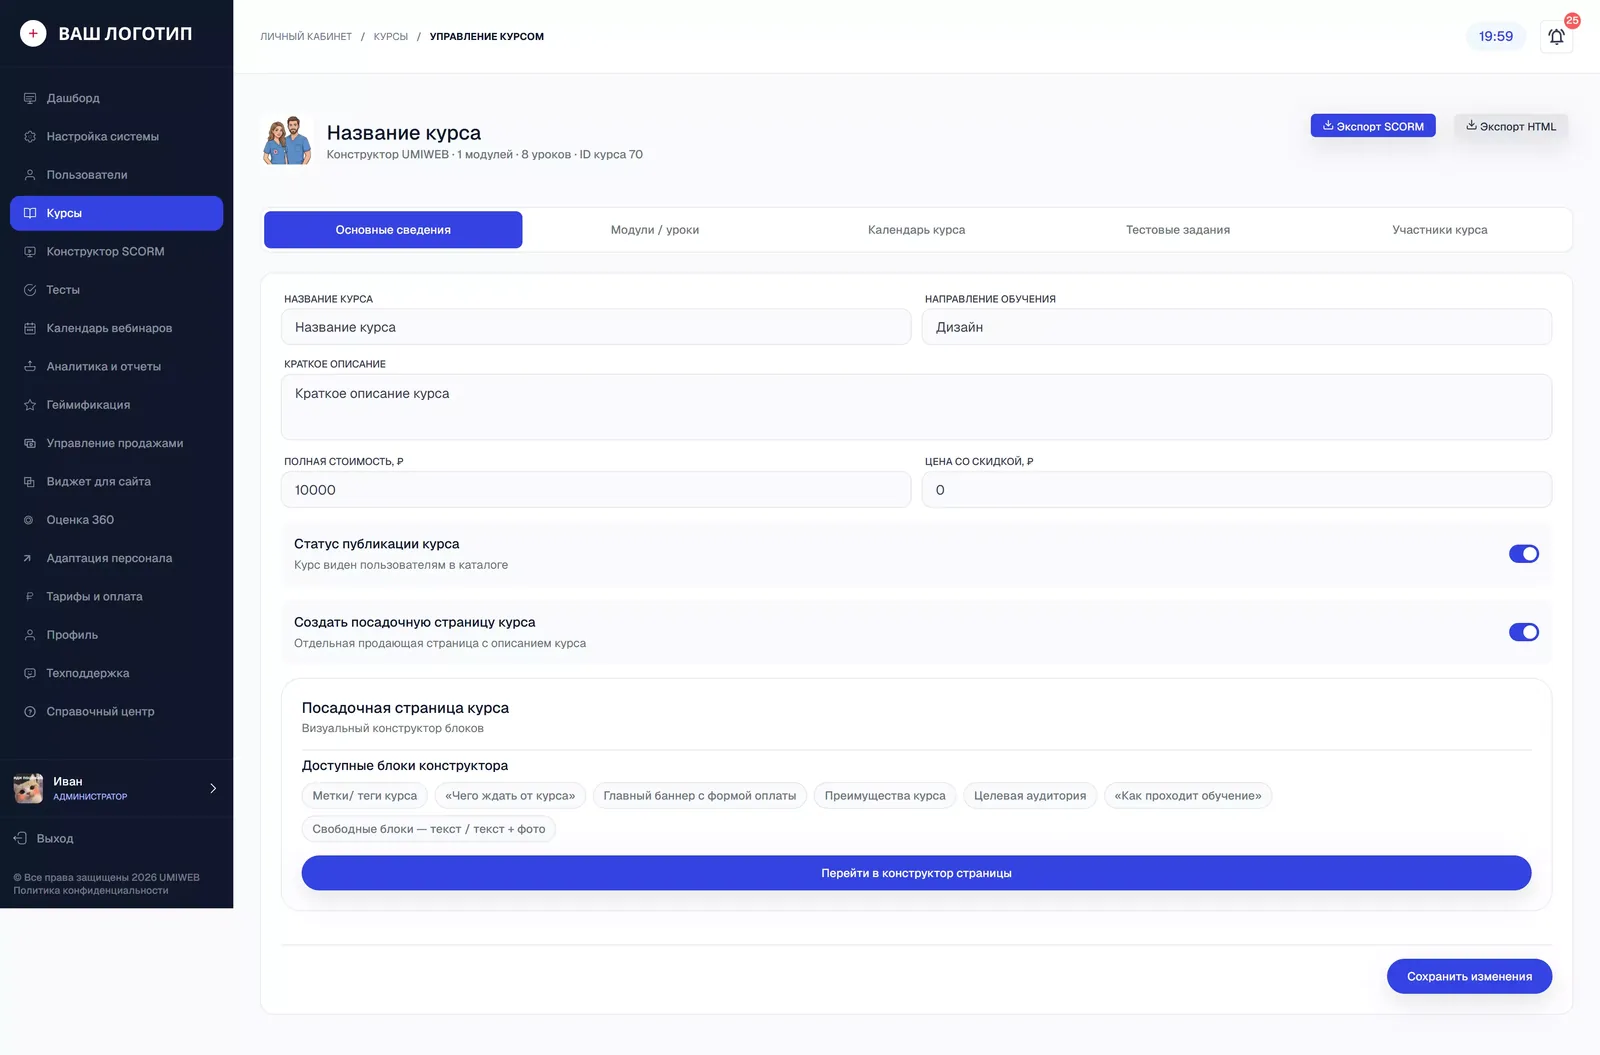
Task: Click the Адаптация персонала arrow icon
Action: (x=28, y=558)
